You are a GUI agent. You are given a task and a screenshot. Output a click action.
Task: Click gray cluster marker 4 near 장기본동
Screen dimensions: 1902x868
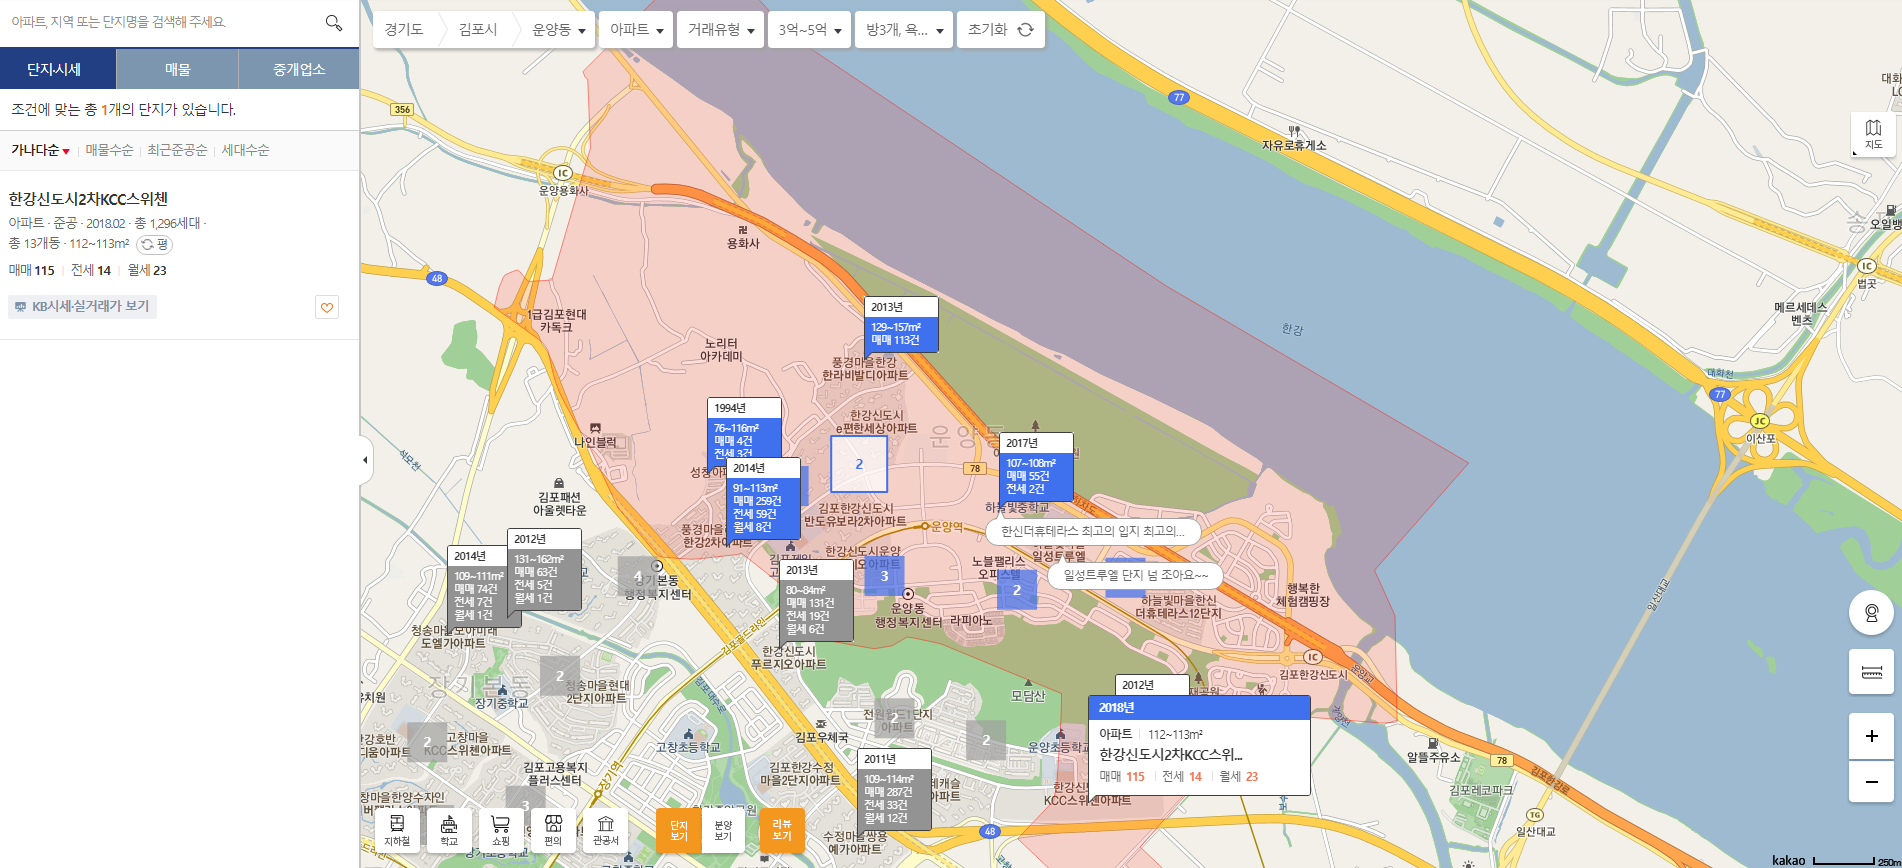point(638,576)
